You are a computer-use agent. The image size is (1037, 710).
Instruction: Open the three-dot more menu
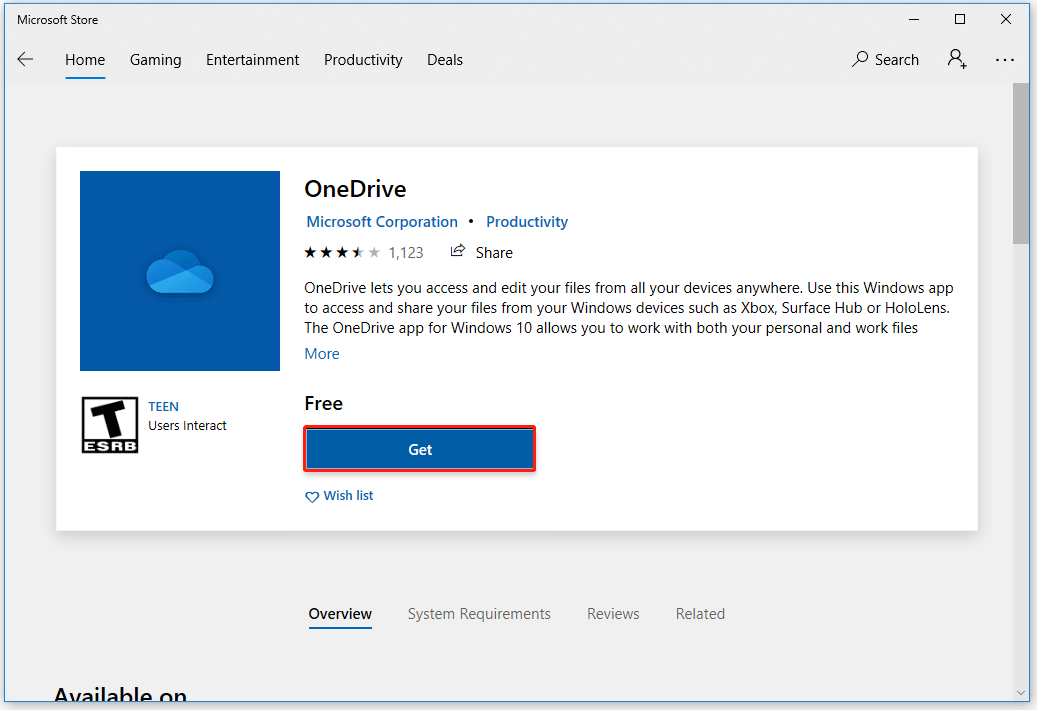[x=1005, y=59]
